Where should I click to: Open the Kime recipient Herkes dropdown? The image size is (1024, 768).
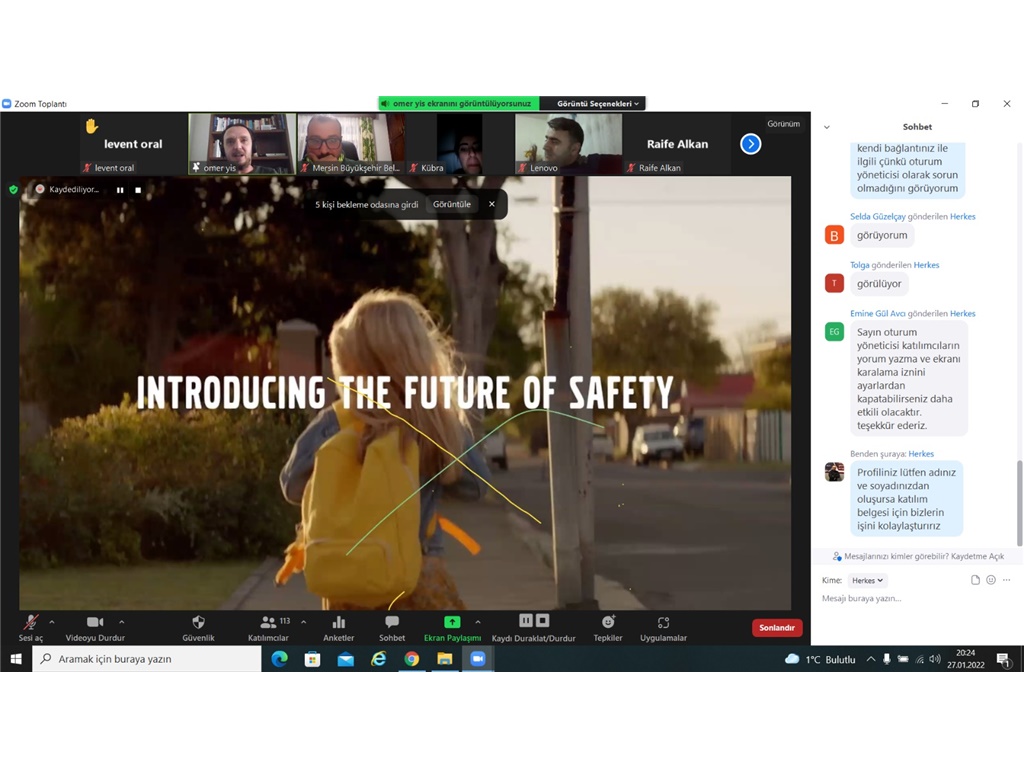coord(867,581)
